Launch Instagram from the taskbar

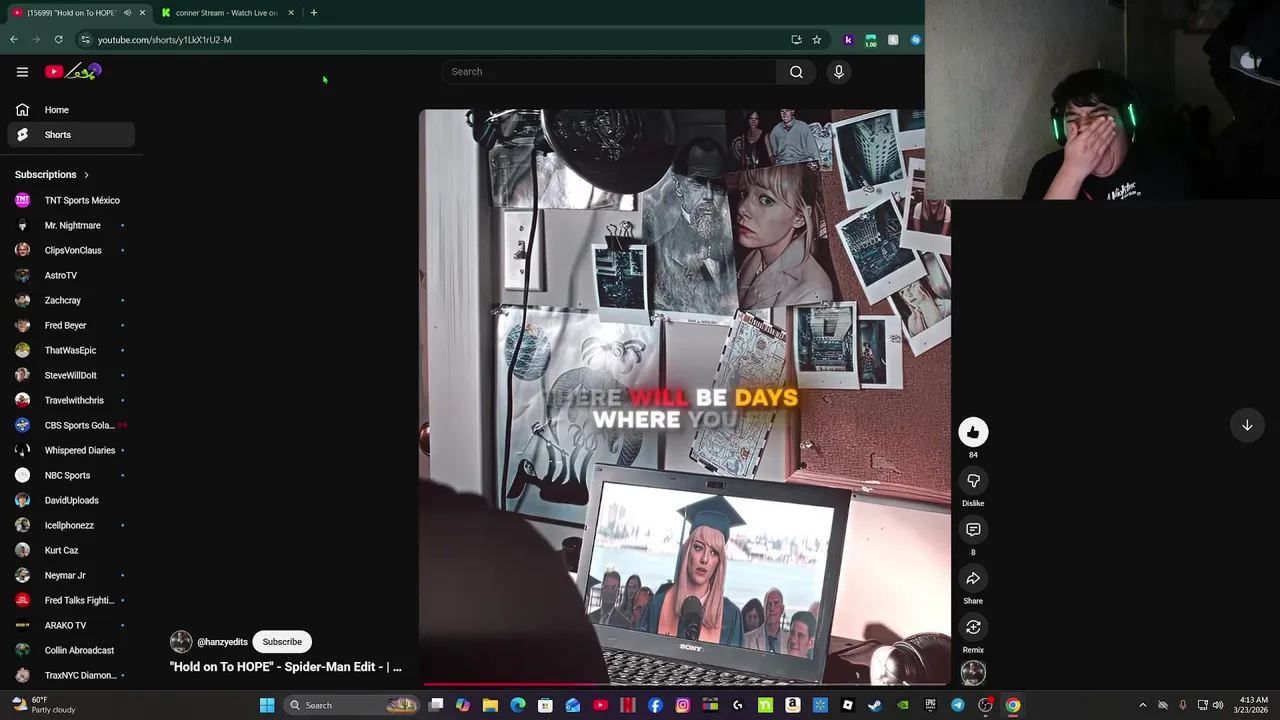coord(683,705)
